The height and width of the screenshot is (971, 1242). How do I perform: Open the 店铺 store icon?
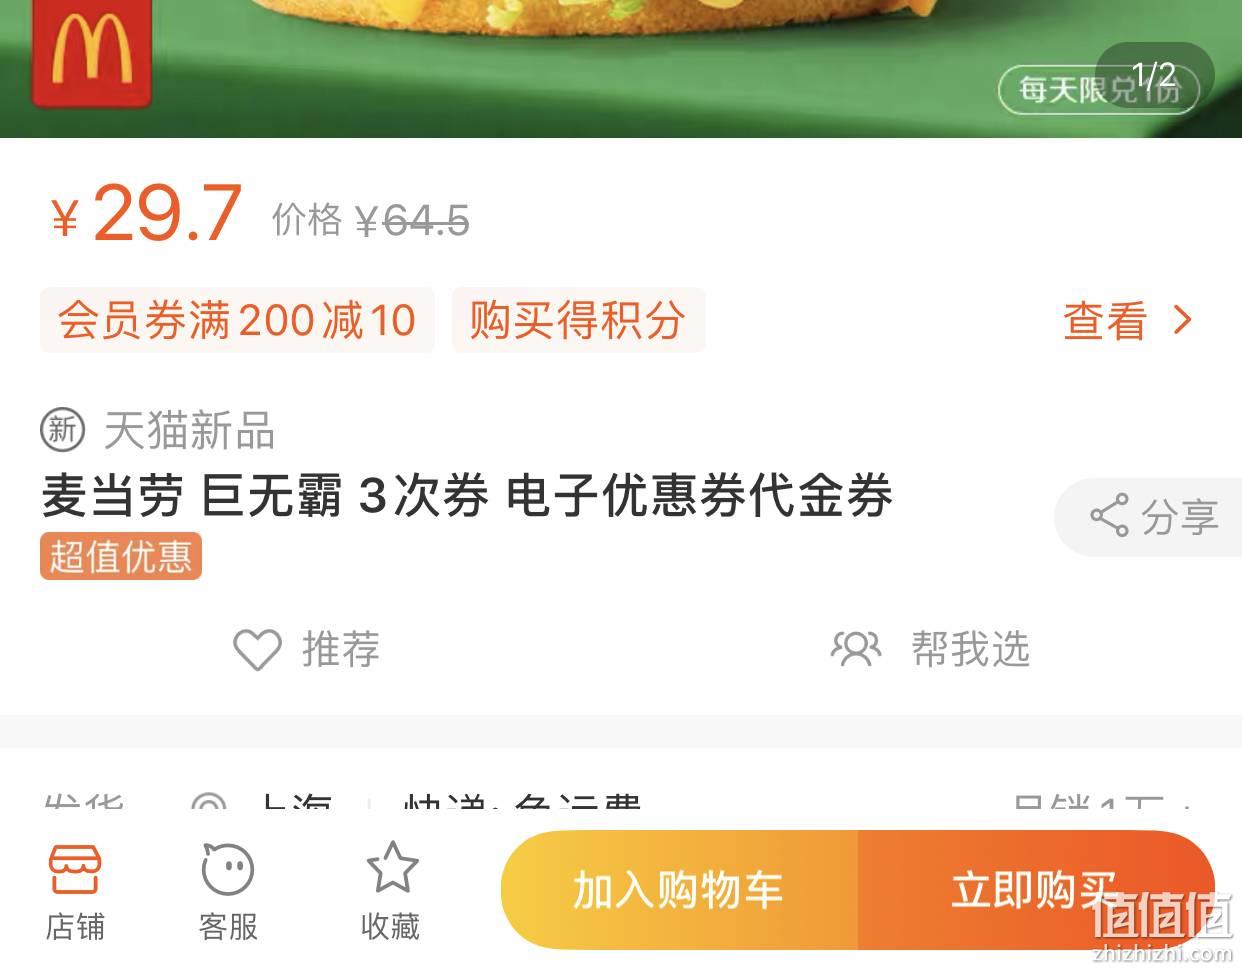tap(75, 870)
